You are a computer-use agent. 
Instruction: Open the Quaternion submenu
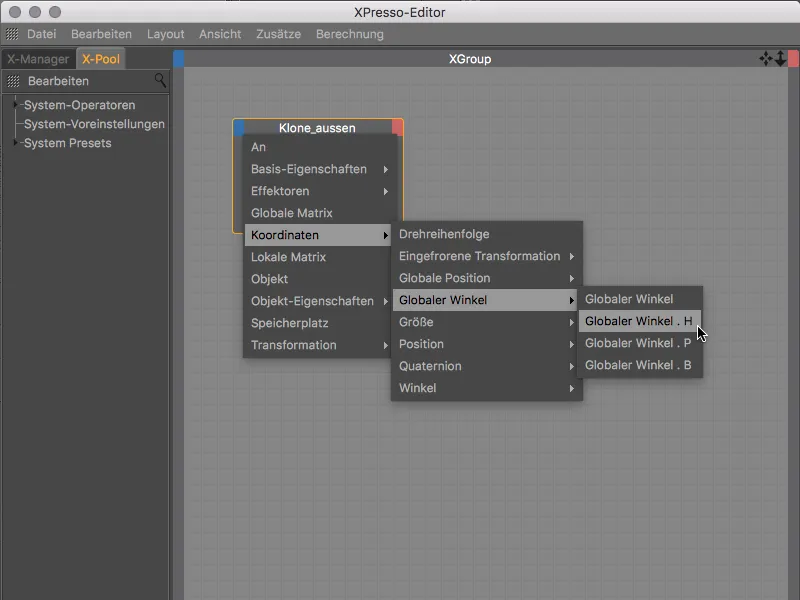click(487, 366)
